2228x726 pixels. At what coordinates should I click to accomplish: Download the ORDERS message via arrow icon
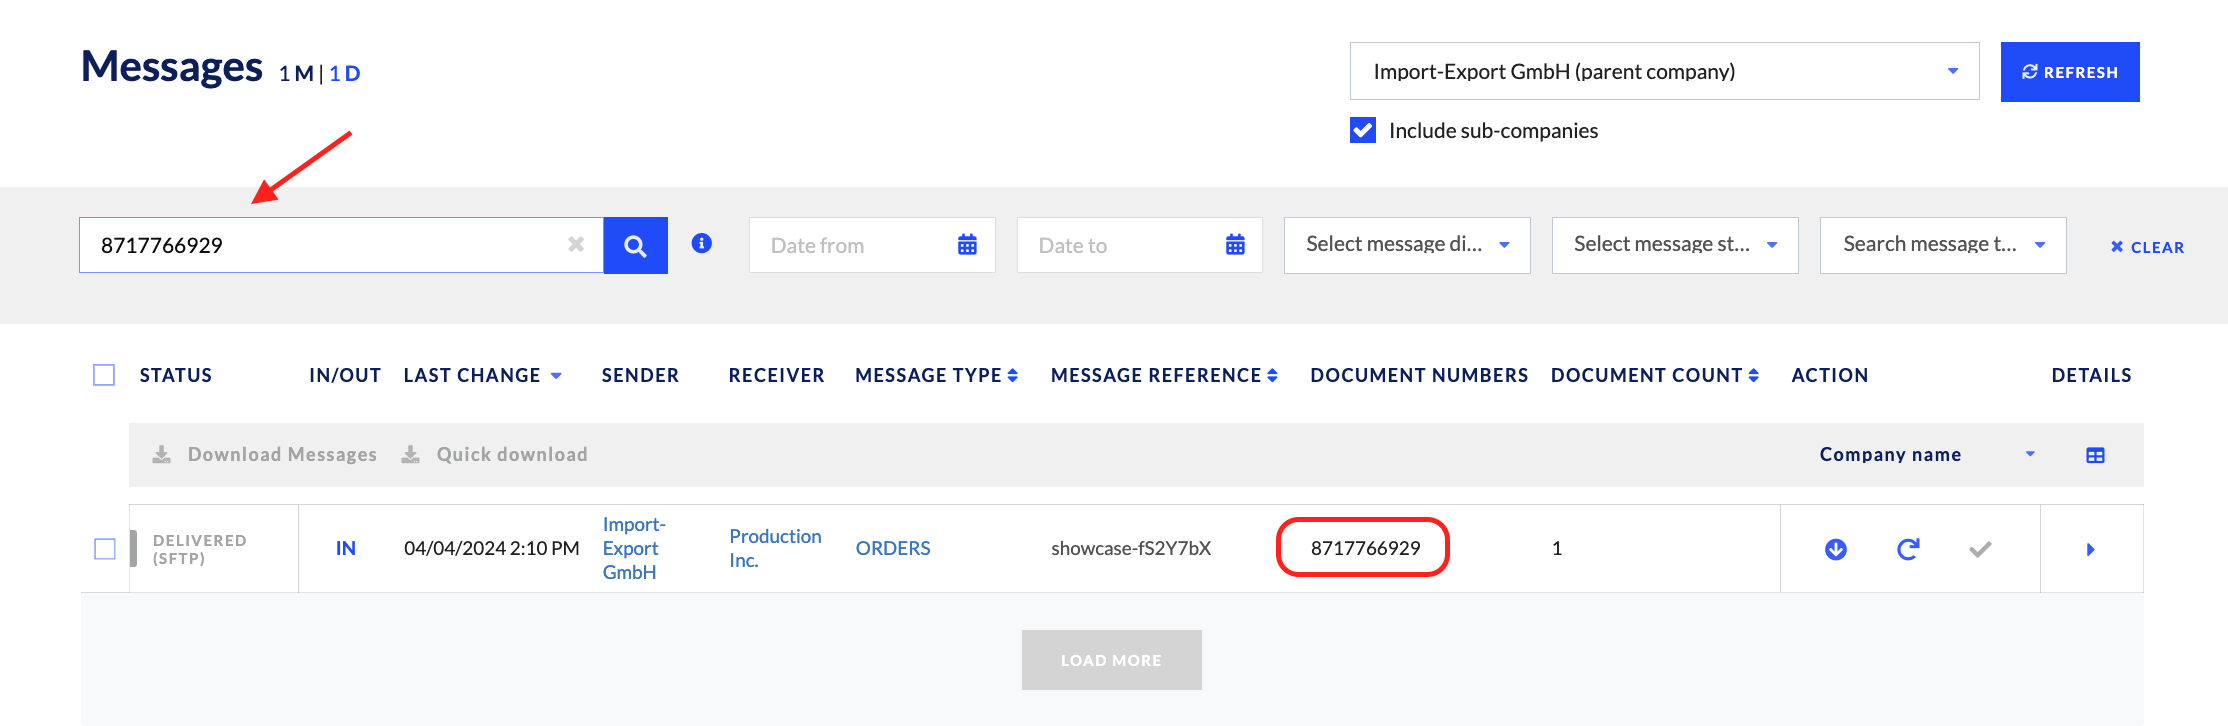1836,549
